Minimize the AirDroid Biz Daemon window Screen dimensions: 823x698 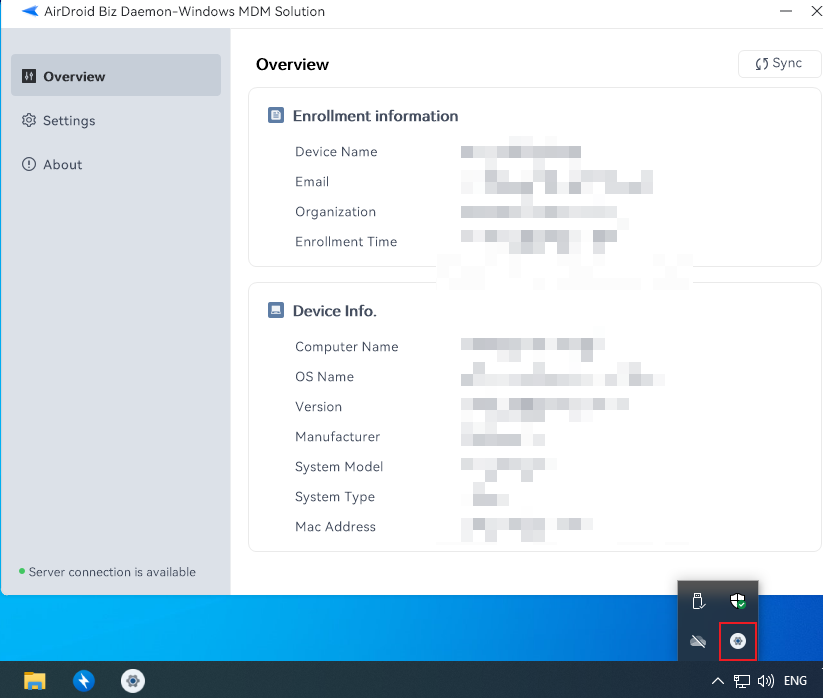point(786,11)
